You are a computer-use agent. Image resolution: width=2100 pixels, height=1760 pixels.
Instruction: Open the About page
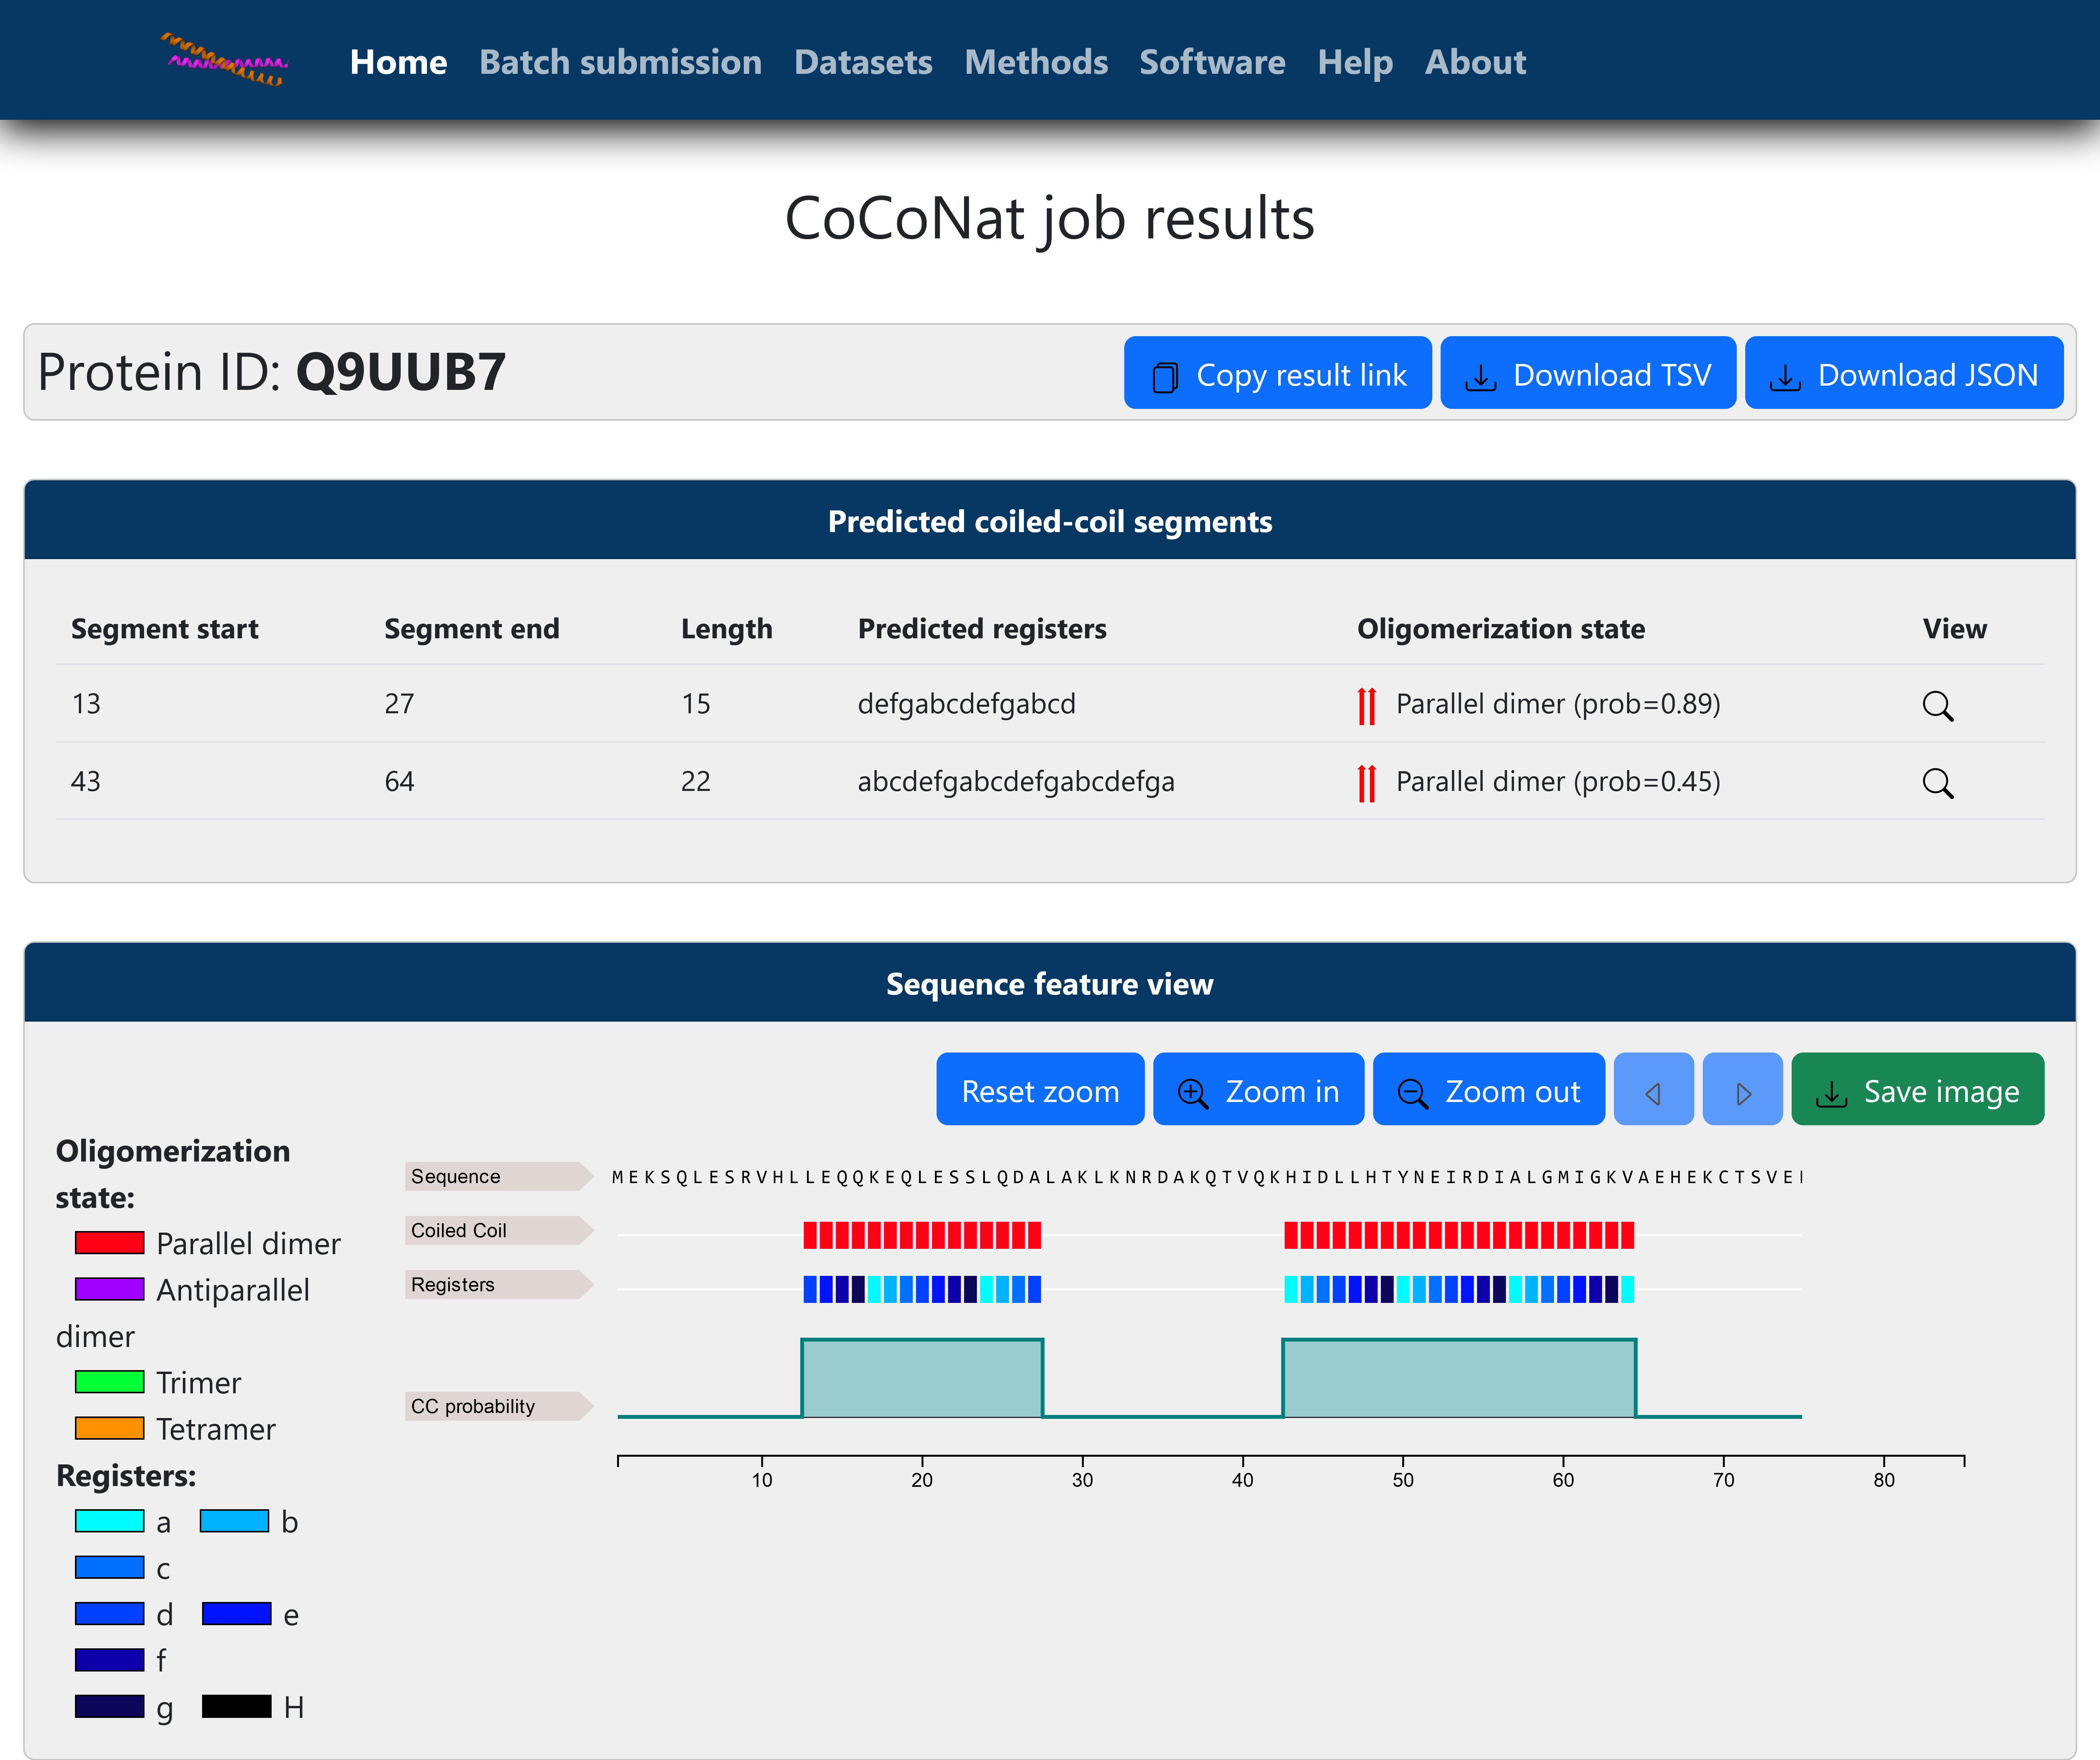(1475, 62)
